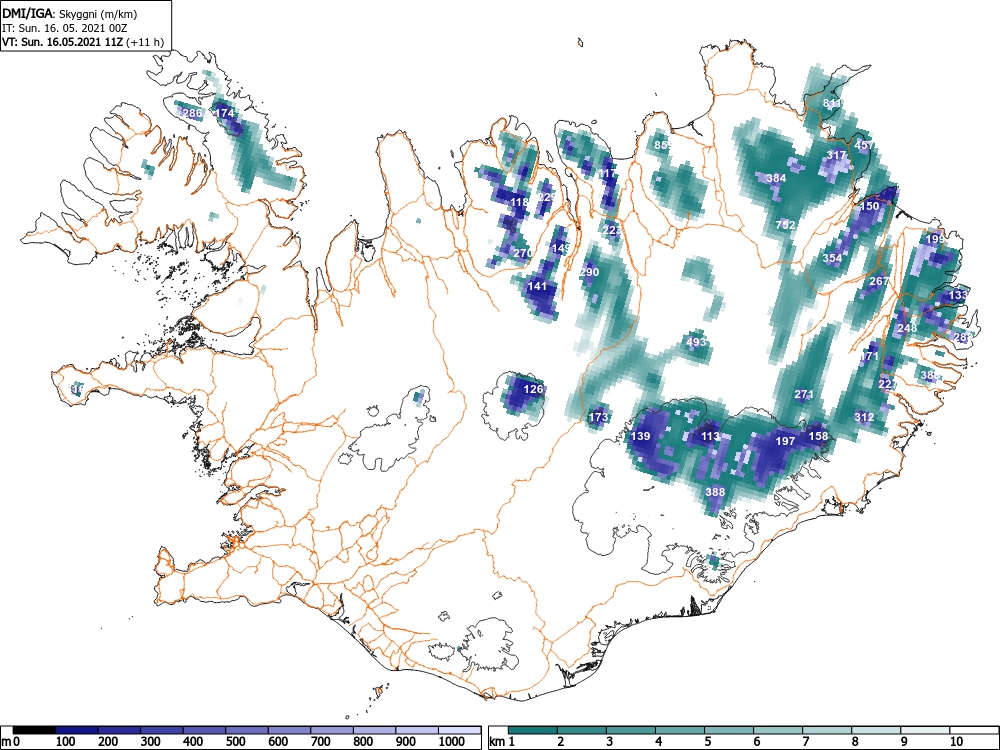Image resolution: width=1000 pixels, height=750 pixels.
Task: Click the visibility value 384 on the map
Action: (x=776, y=179)
